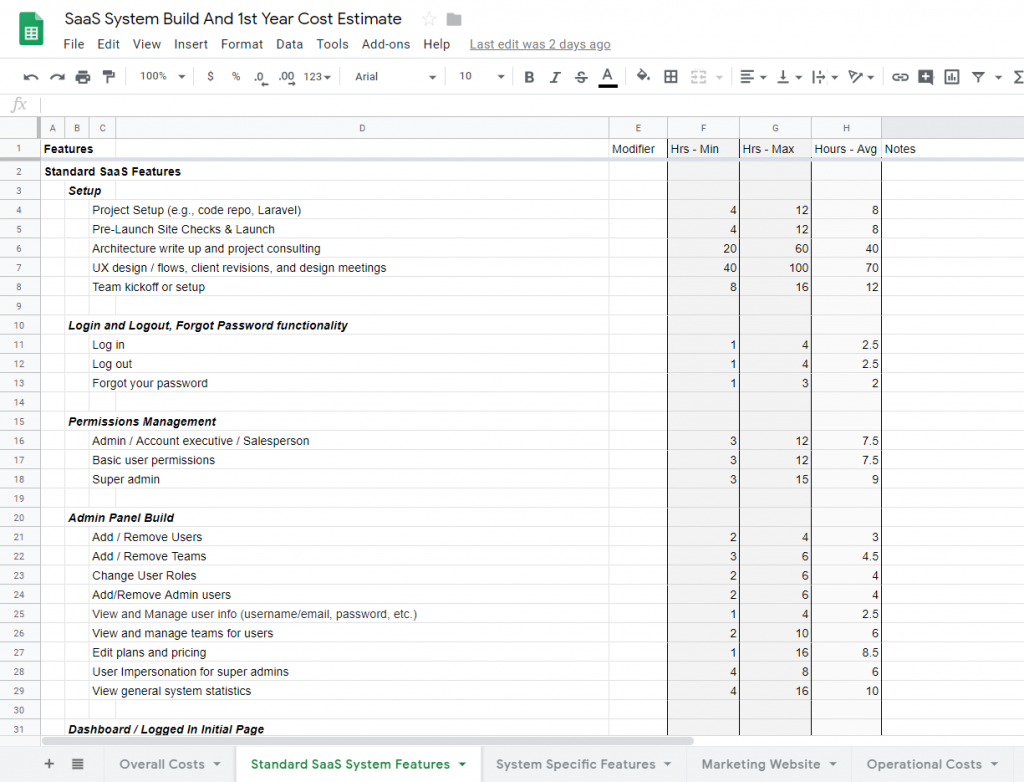Select column D header
Viewport: 1024px width, 782px height.
pos(362,128)
